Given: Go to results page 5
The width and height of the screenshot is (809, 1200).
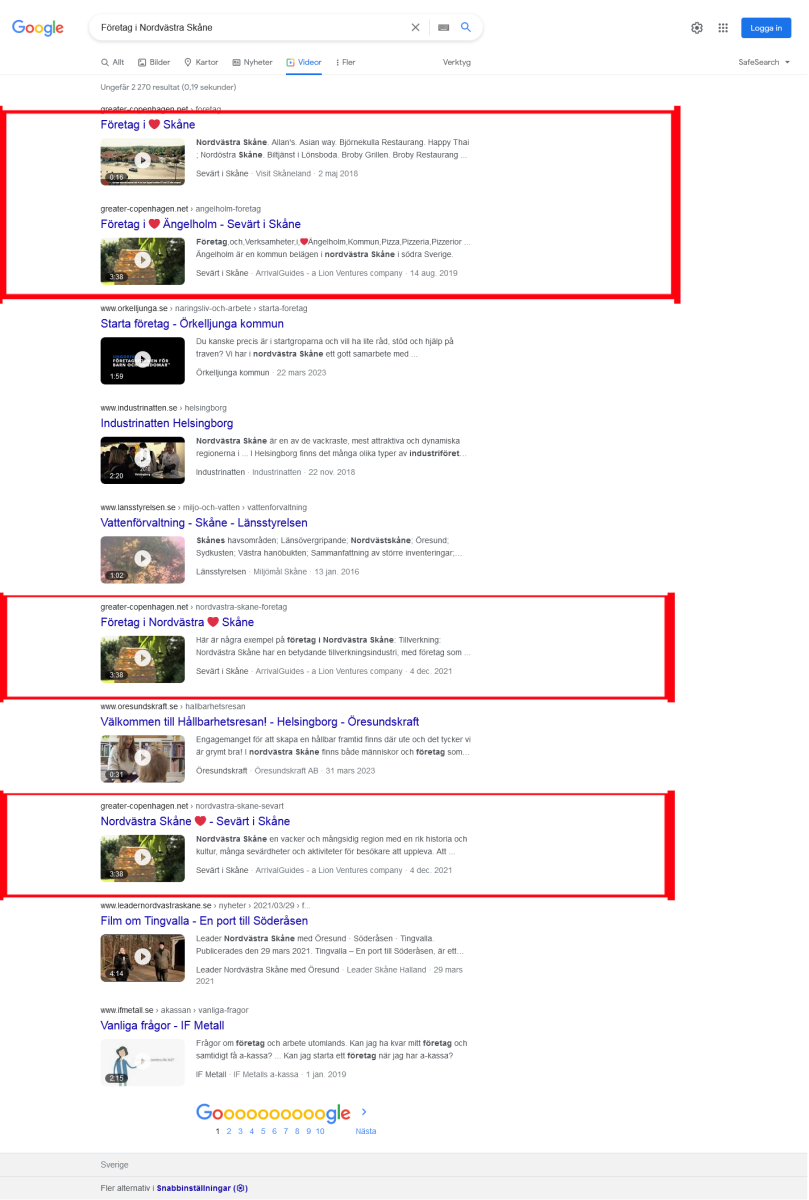Looking at the screenshot, I should (x=263, y=1131).
